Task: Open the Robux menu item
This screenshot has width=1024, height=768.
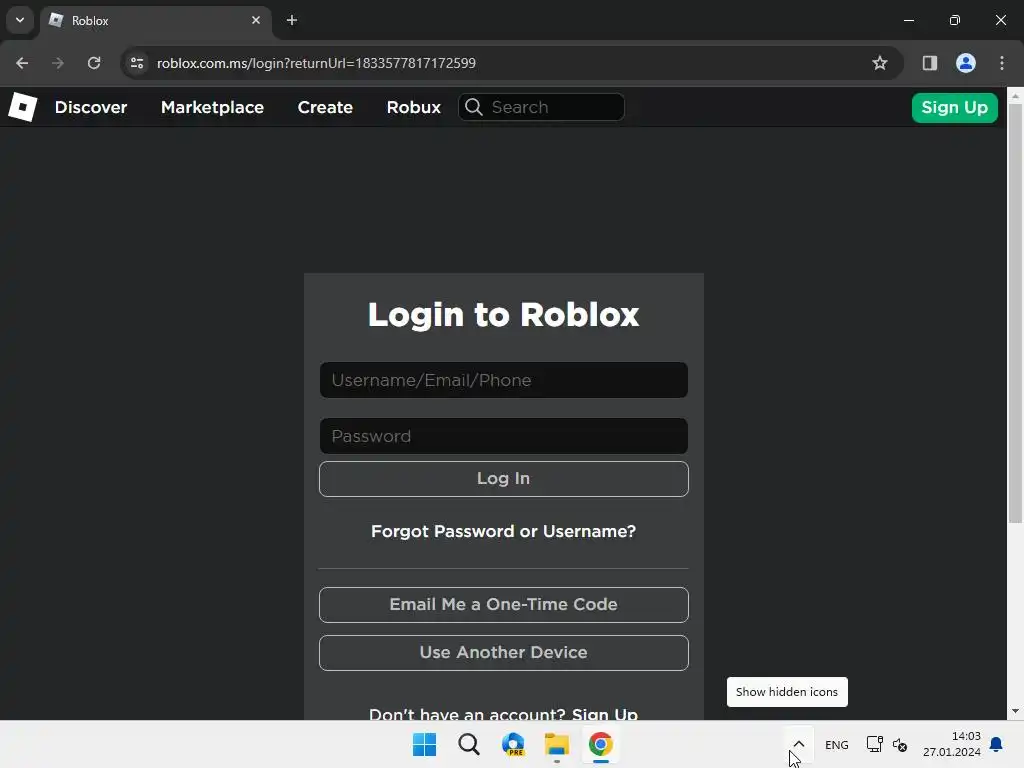Action: click(x=413, y=107)
